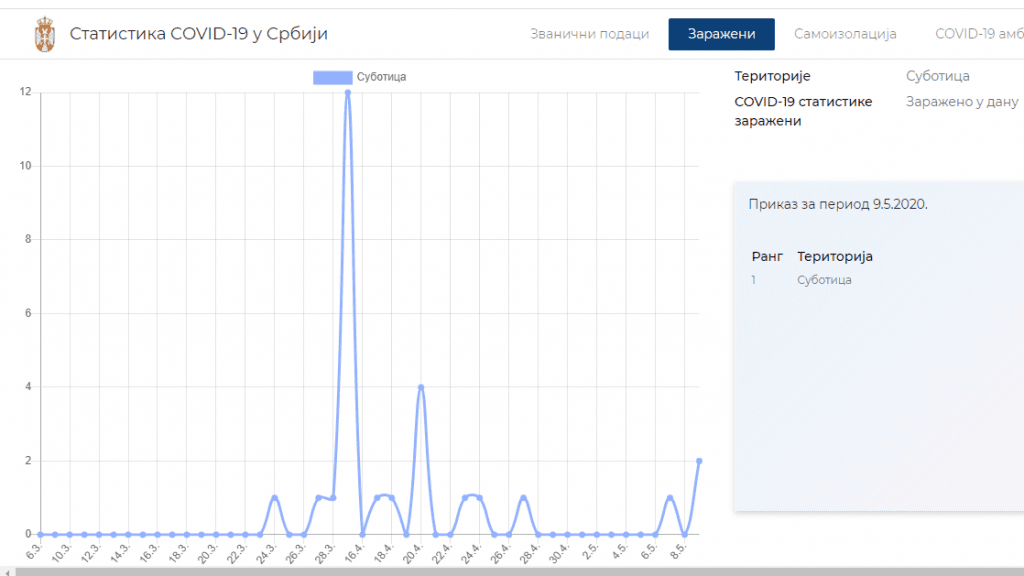Click the Суботица legend label

pos(381,77)
